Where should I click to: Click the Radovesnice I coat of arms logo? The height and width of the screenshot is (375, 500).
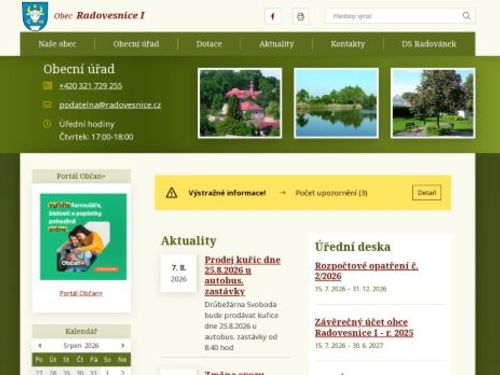coord(35,16)
